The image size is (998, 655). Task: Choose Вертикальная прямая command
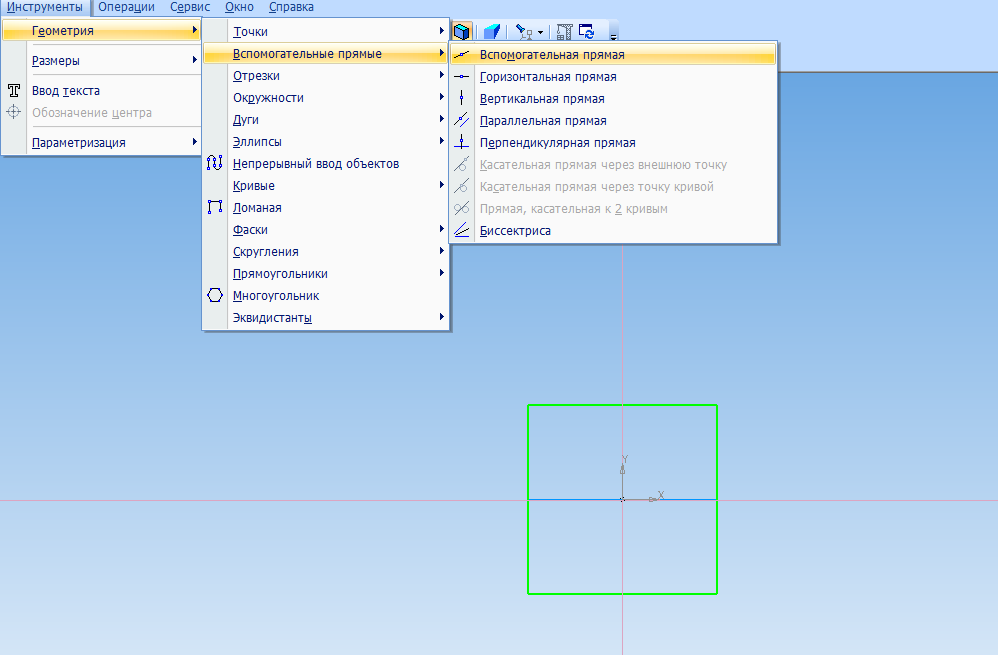[614, 99]
